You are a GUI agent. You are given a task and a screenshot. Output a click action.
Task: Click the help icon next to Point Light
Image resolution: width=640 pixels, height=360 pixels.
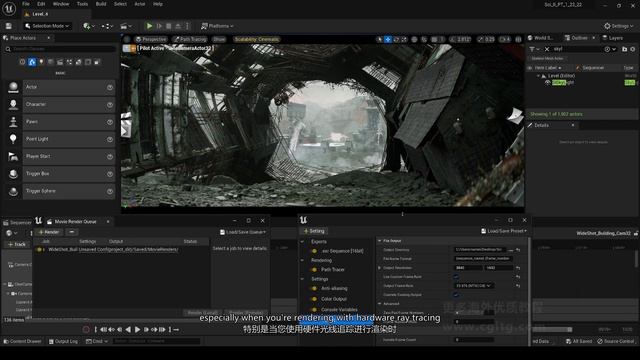(110, 139)
